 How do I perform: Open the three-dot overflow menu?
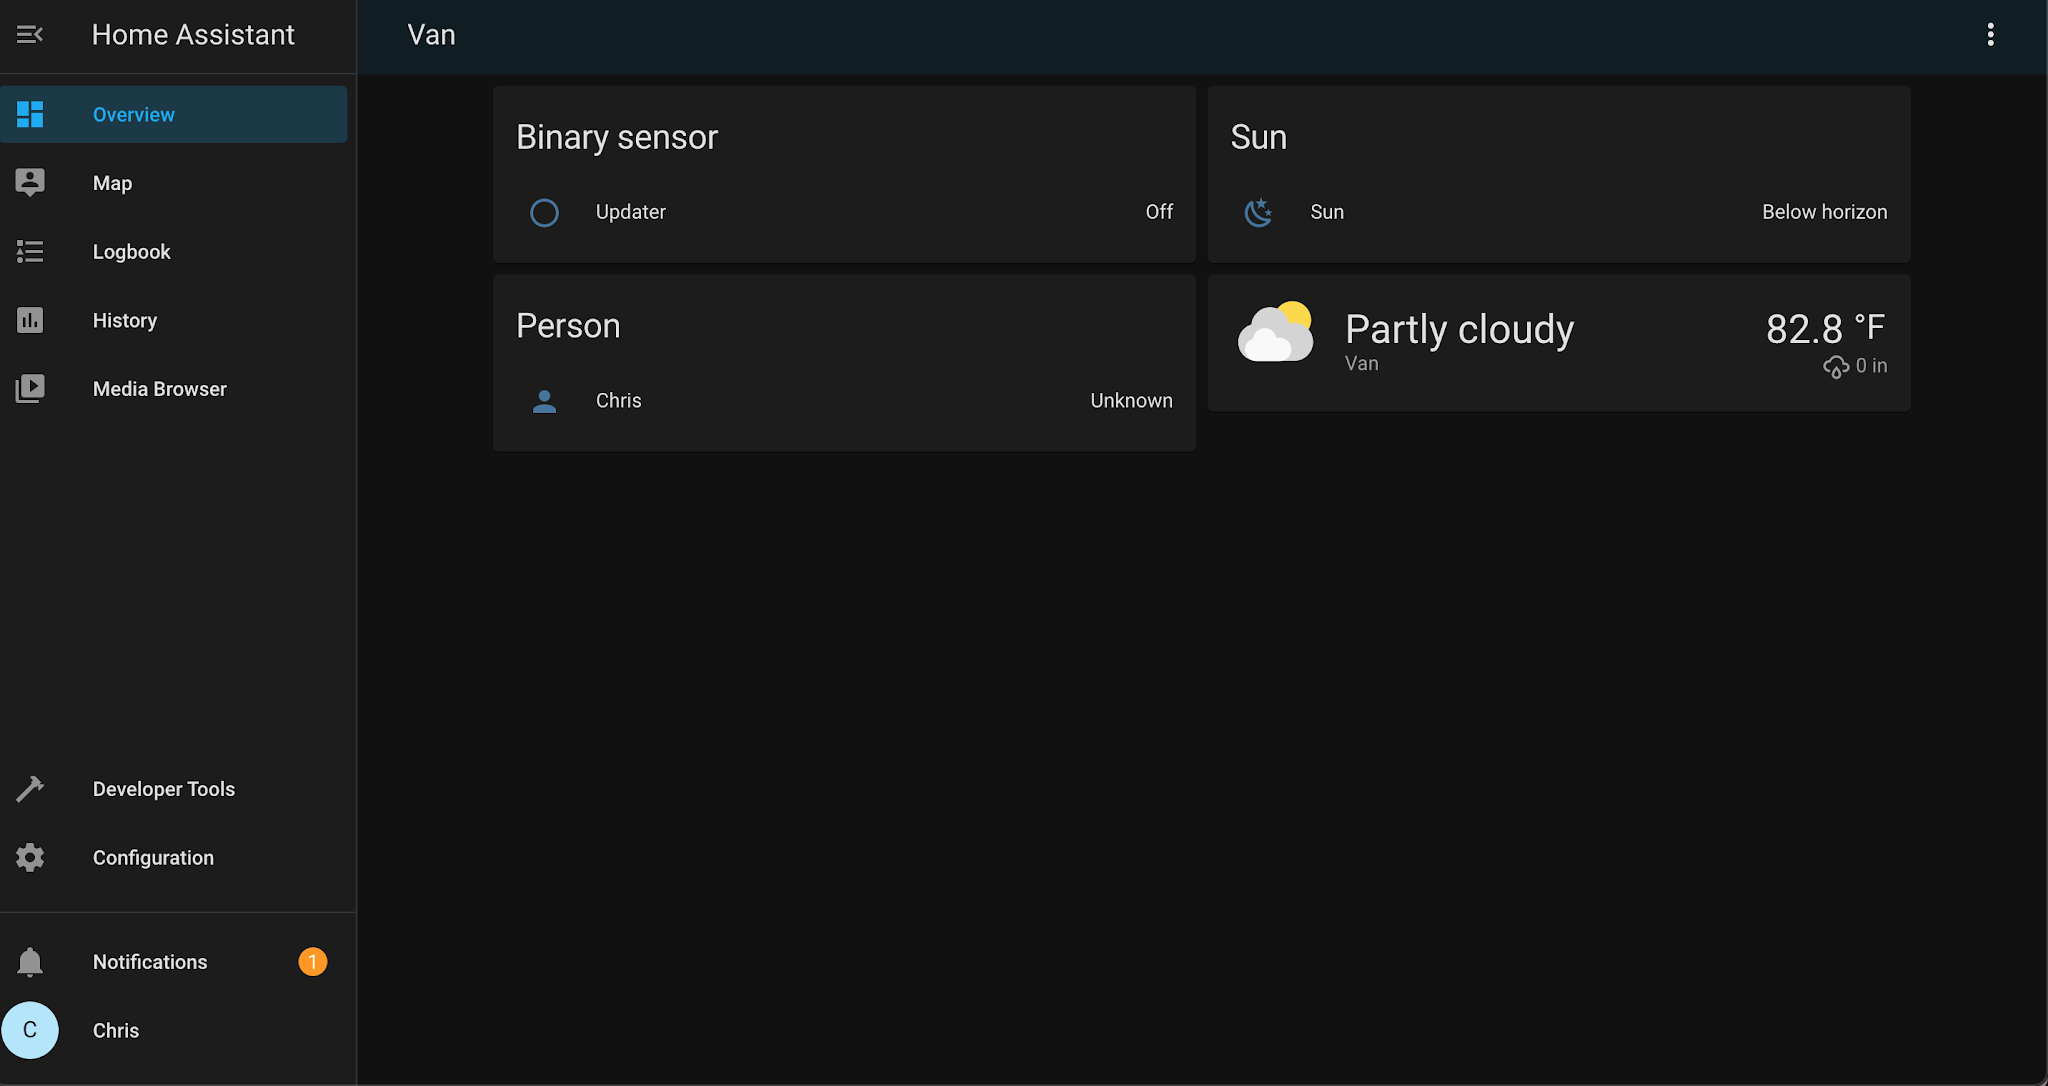(x=1991, y=34)
